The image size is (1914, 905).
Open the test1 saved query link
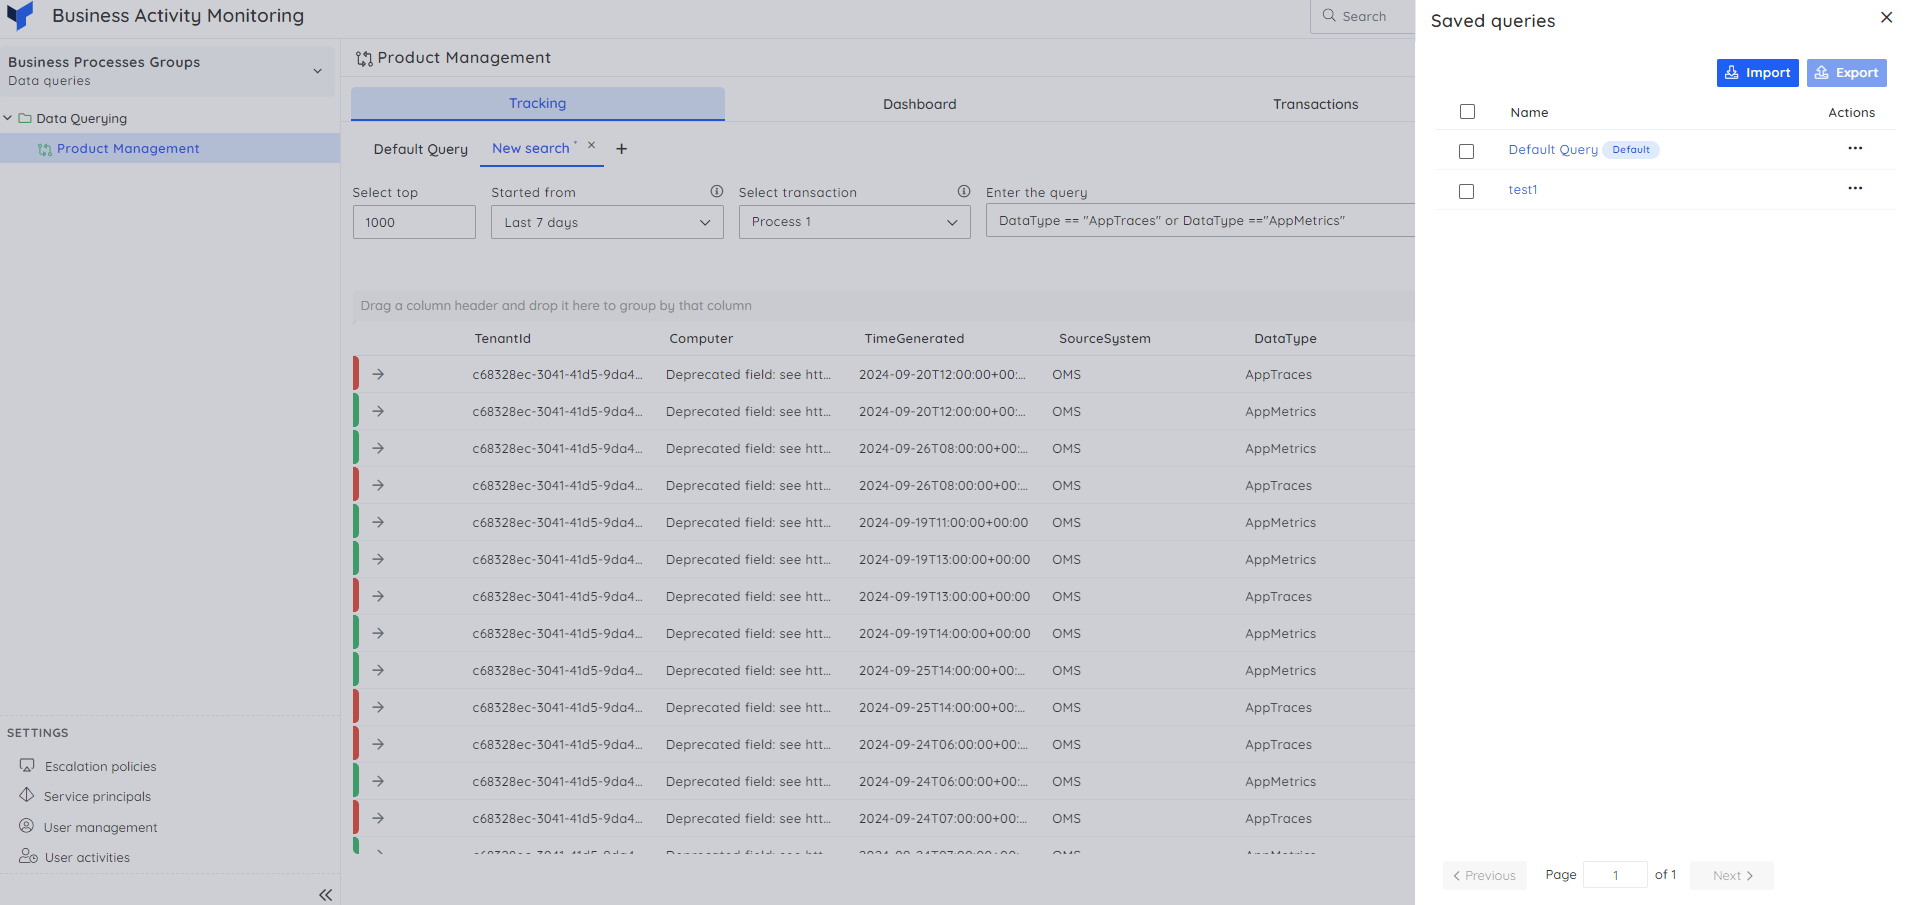(x=1522, y=190)
